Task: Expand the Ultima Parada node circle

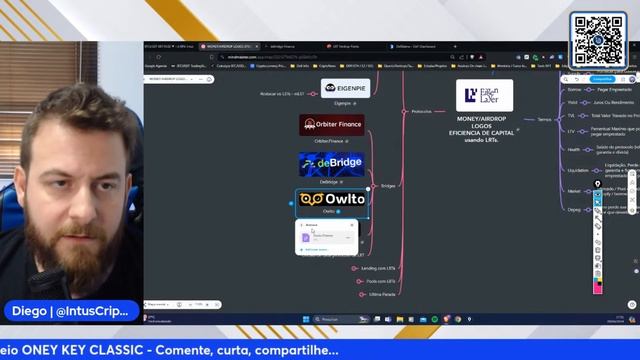Action: coord(362,294)
